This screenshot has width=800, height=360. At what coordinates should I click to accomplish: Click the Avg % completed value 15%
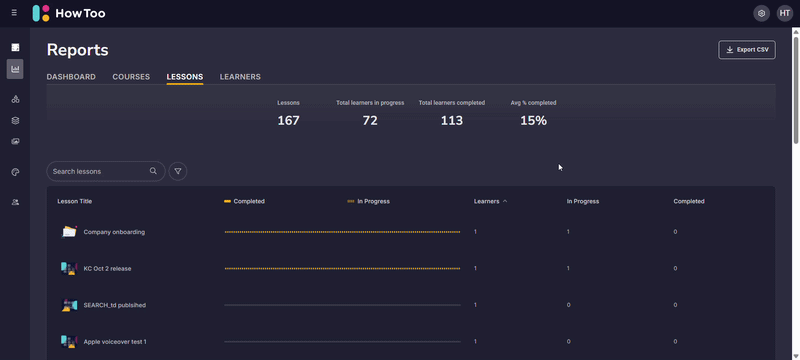tap(534, 121)
